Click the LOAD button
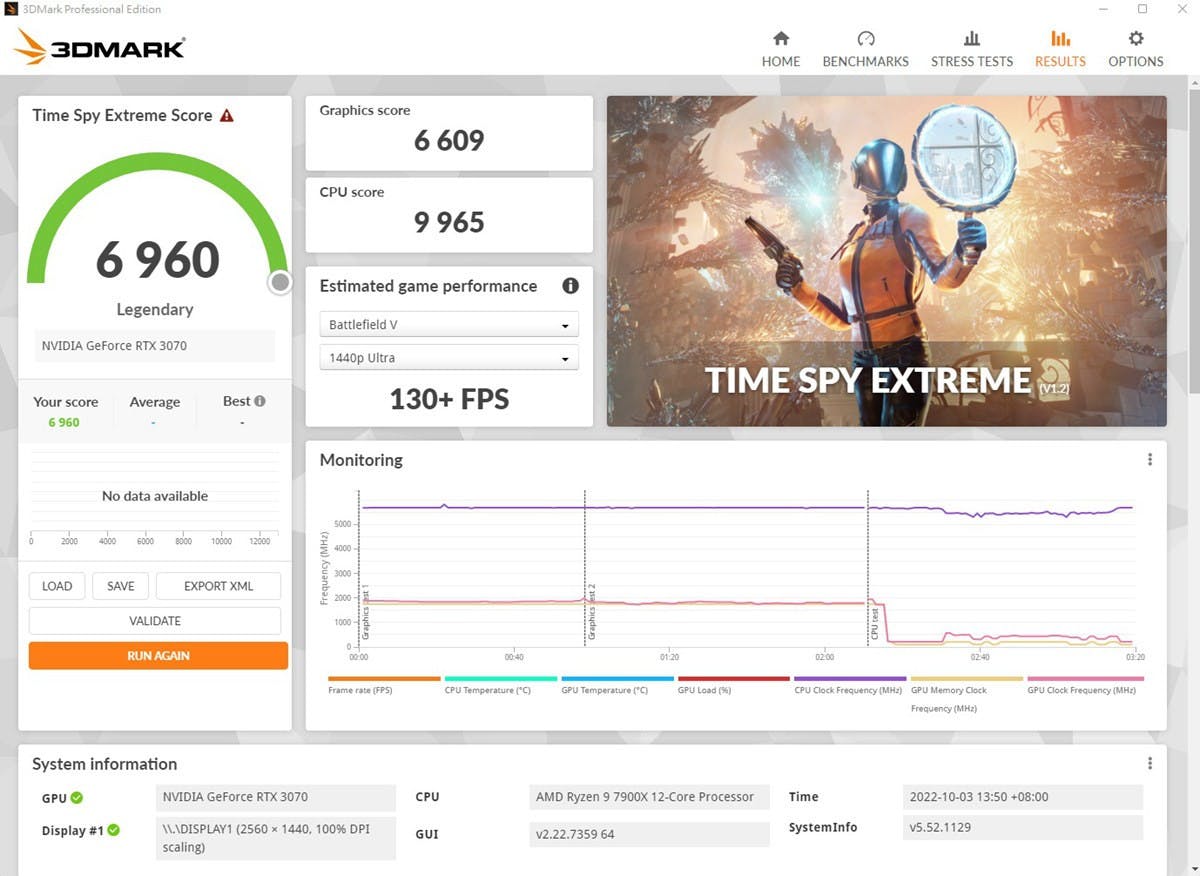The width and height of the screenshot is (1200, 876). coord(57,586)
